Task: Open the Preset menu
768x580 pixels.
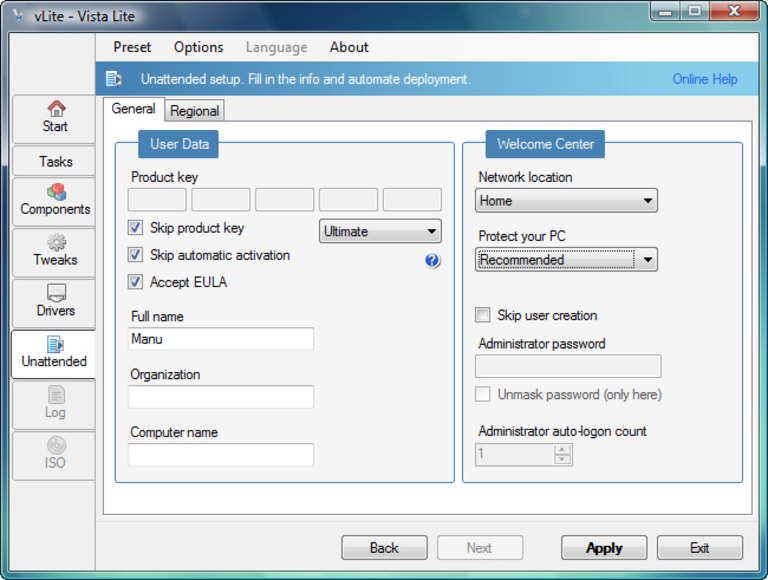Action: pos(132,47)
